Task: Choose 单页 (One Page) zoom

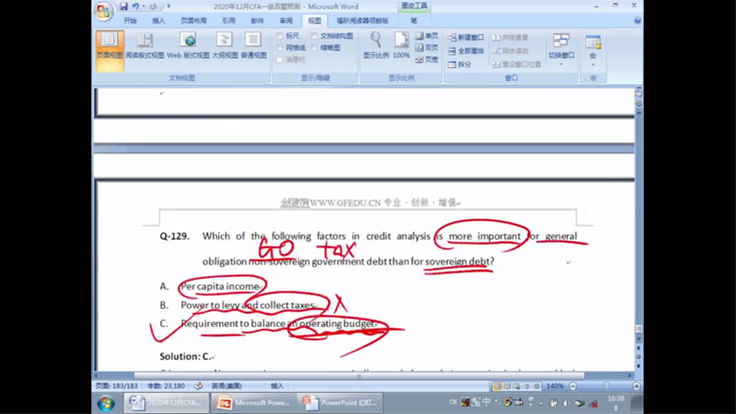Action: coord(427,36)
